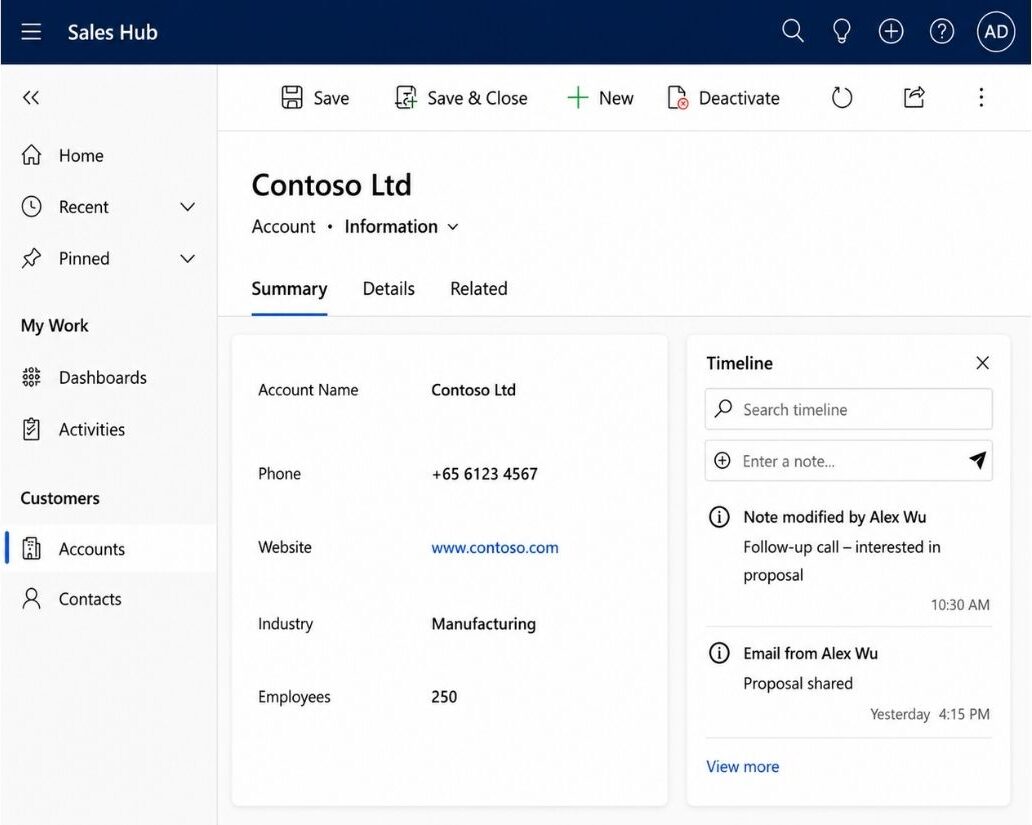The width and height of the screenshot is (1032, 825).
Task: Click the Save disk icon
Action: pos(292,97)
